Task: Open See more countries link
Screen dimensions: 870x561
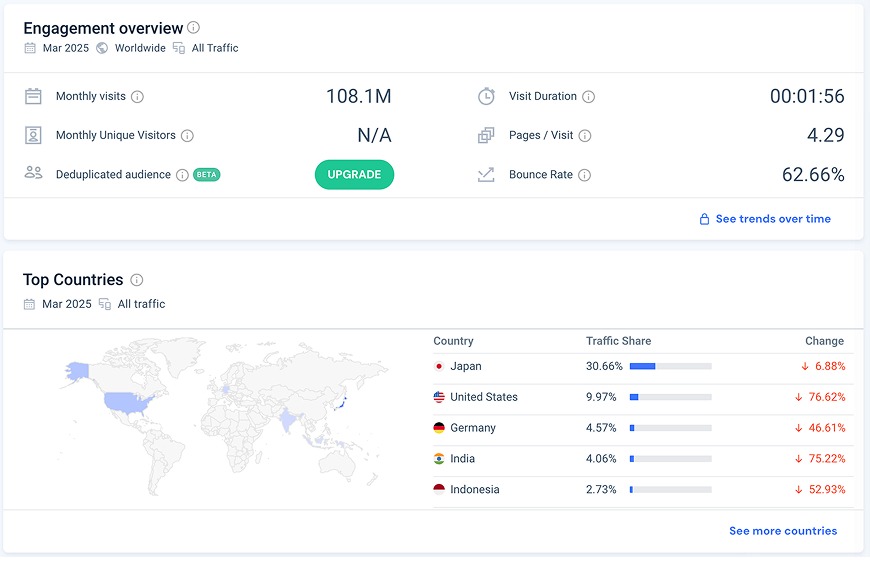Action: pos(783,531)
